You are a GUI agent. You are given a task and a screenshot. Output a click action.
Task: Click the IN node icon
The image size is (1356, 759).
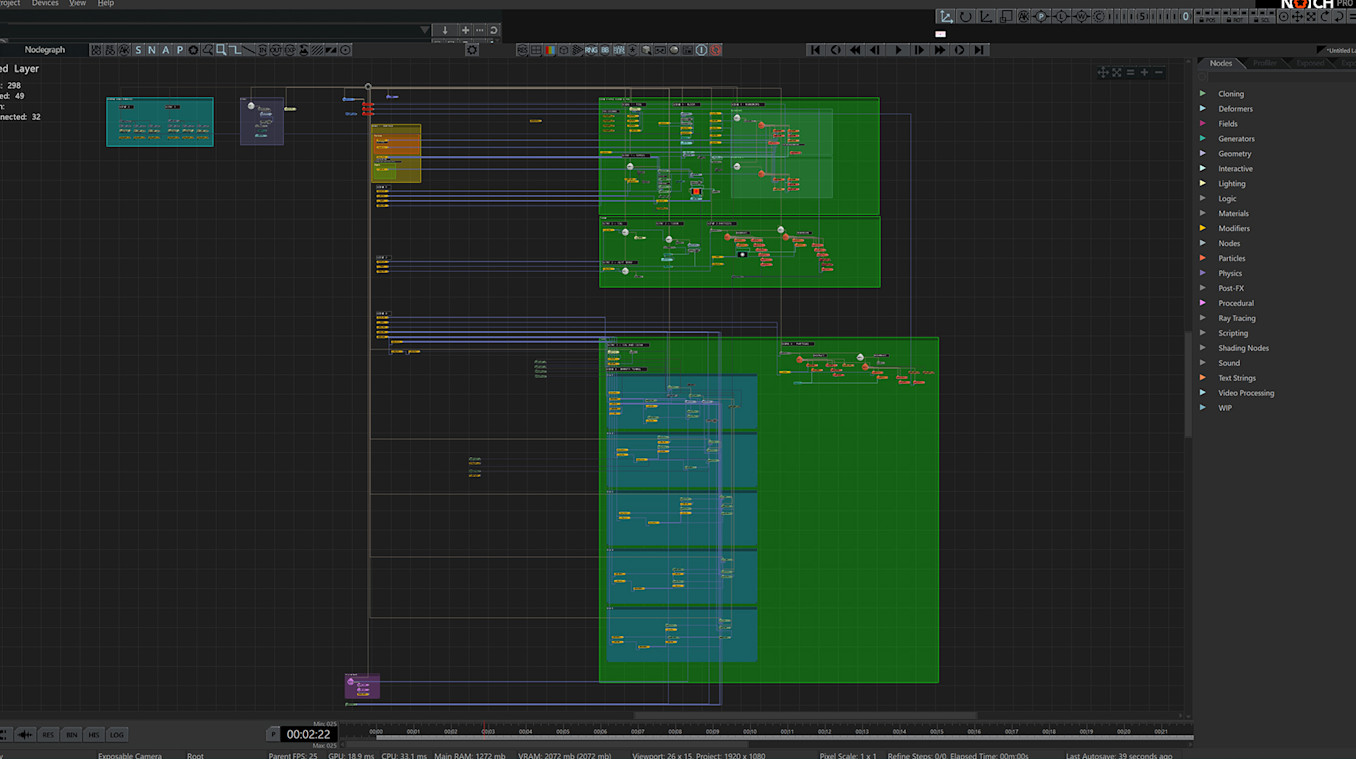pos(262,50)
